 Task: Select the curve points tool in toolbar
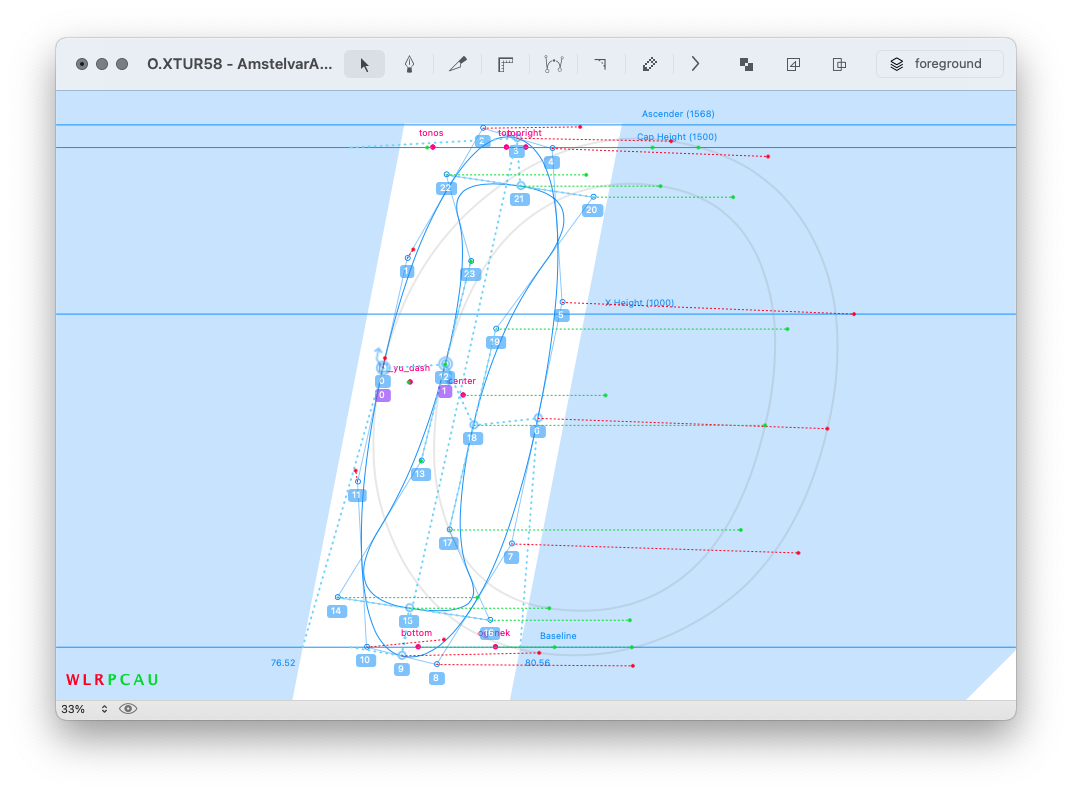[x=553, y=64]
